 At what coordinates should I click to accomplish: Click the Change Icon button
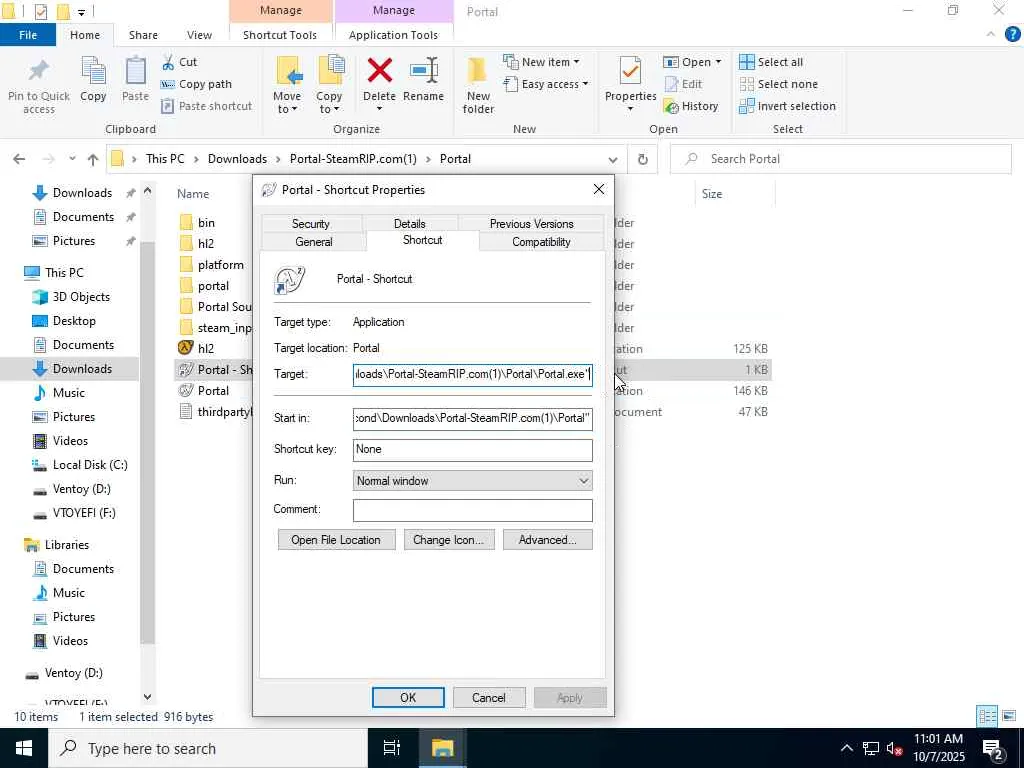click(449, 540)
